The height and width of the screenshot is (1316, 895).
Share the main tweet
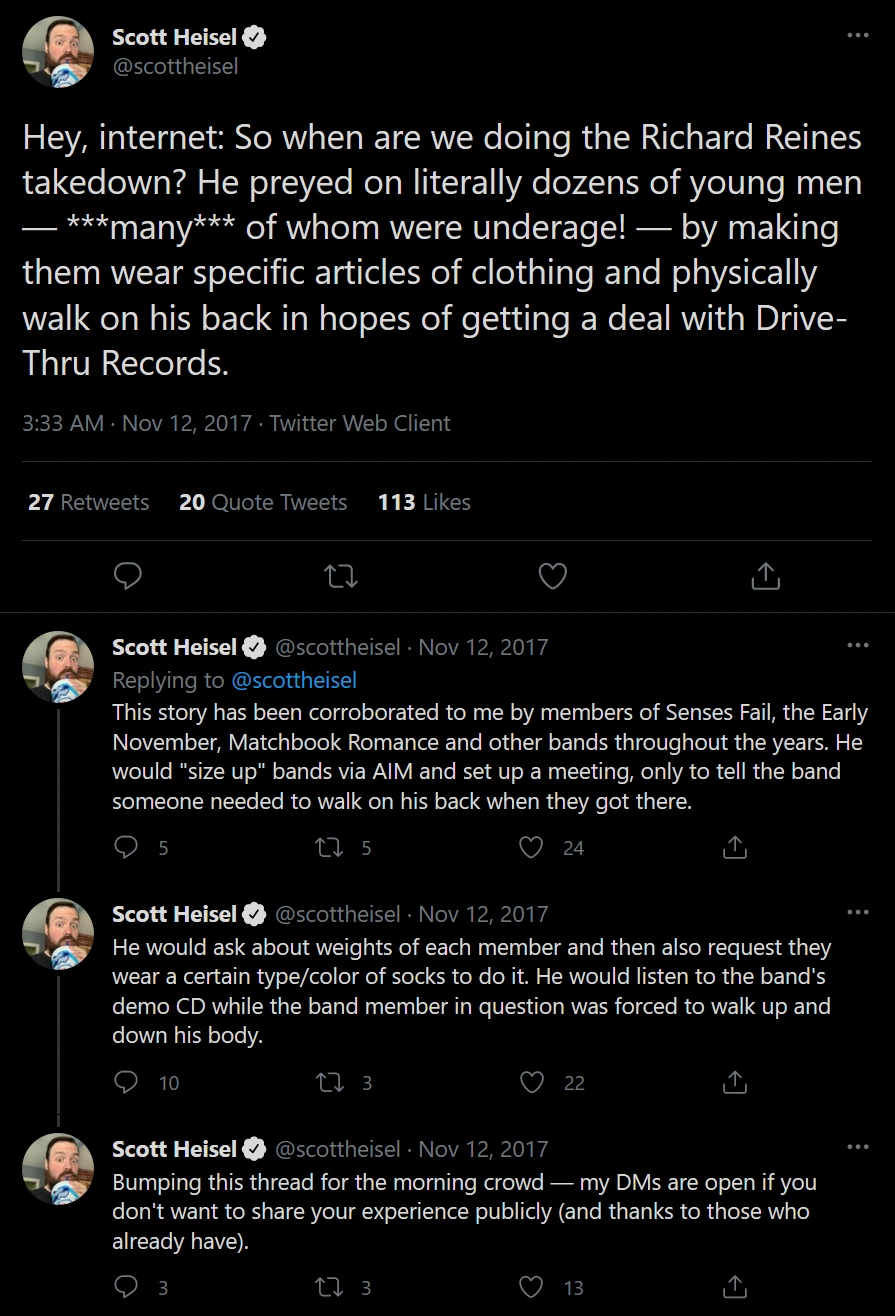(x=765, y=576)
